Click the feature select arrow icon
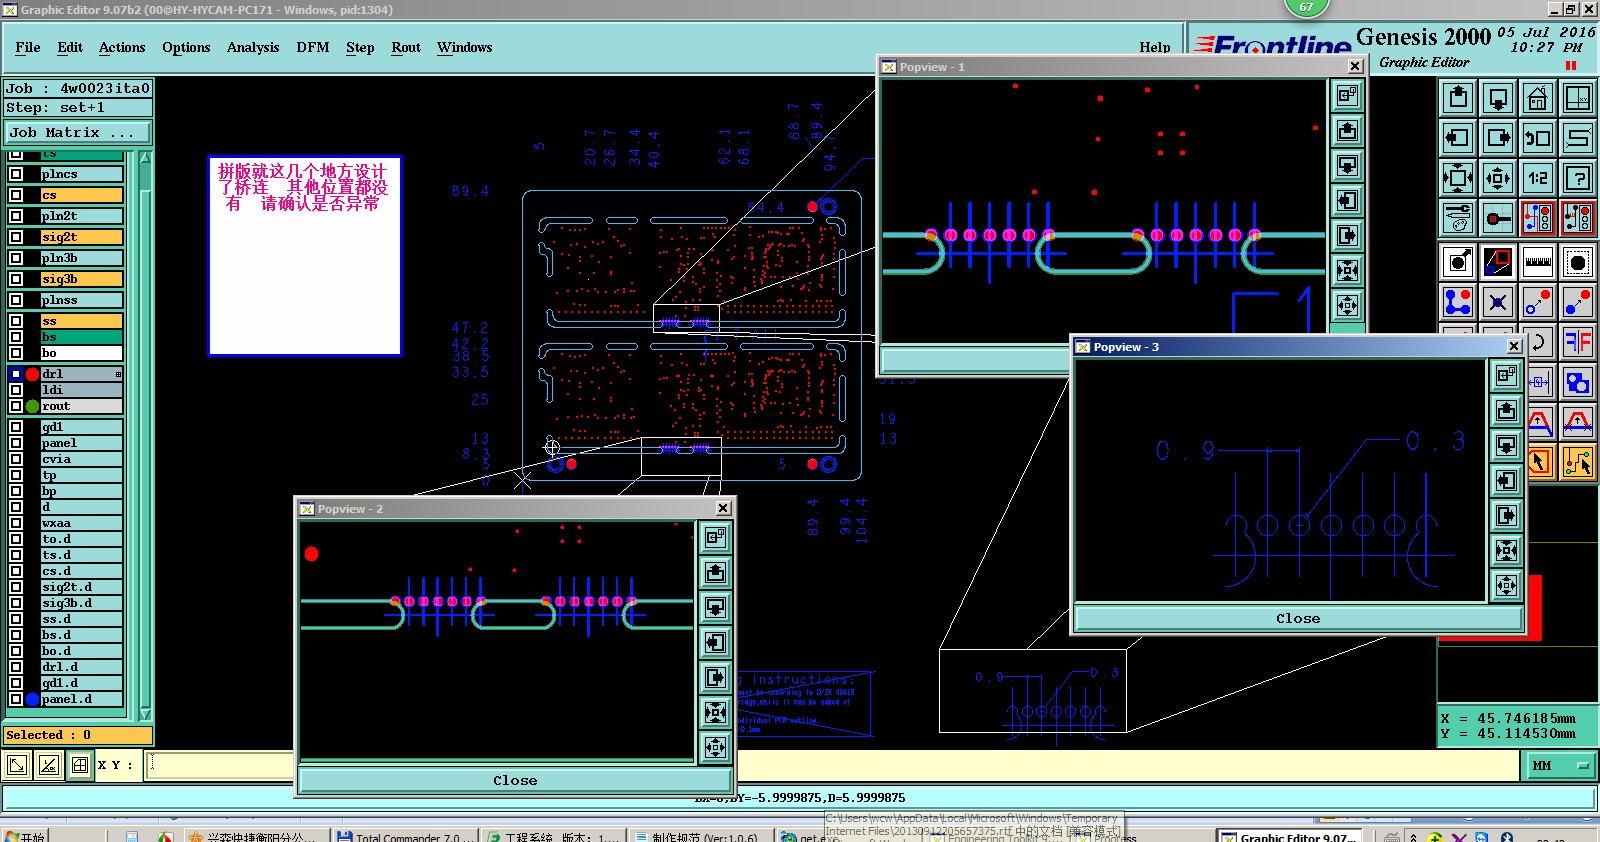Viewport: 1600px width, 842px height. [x=1458, y=263]
